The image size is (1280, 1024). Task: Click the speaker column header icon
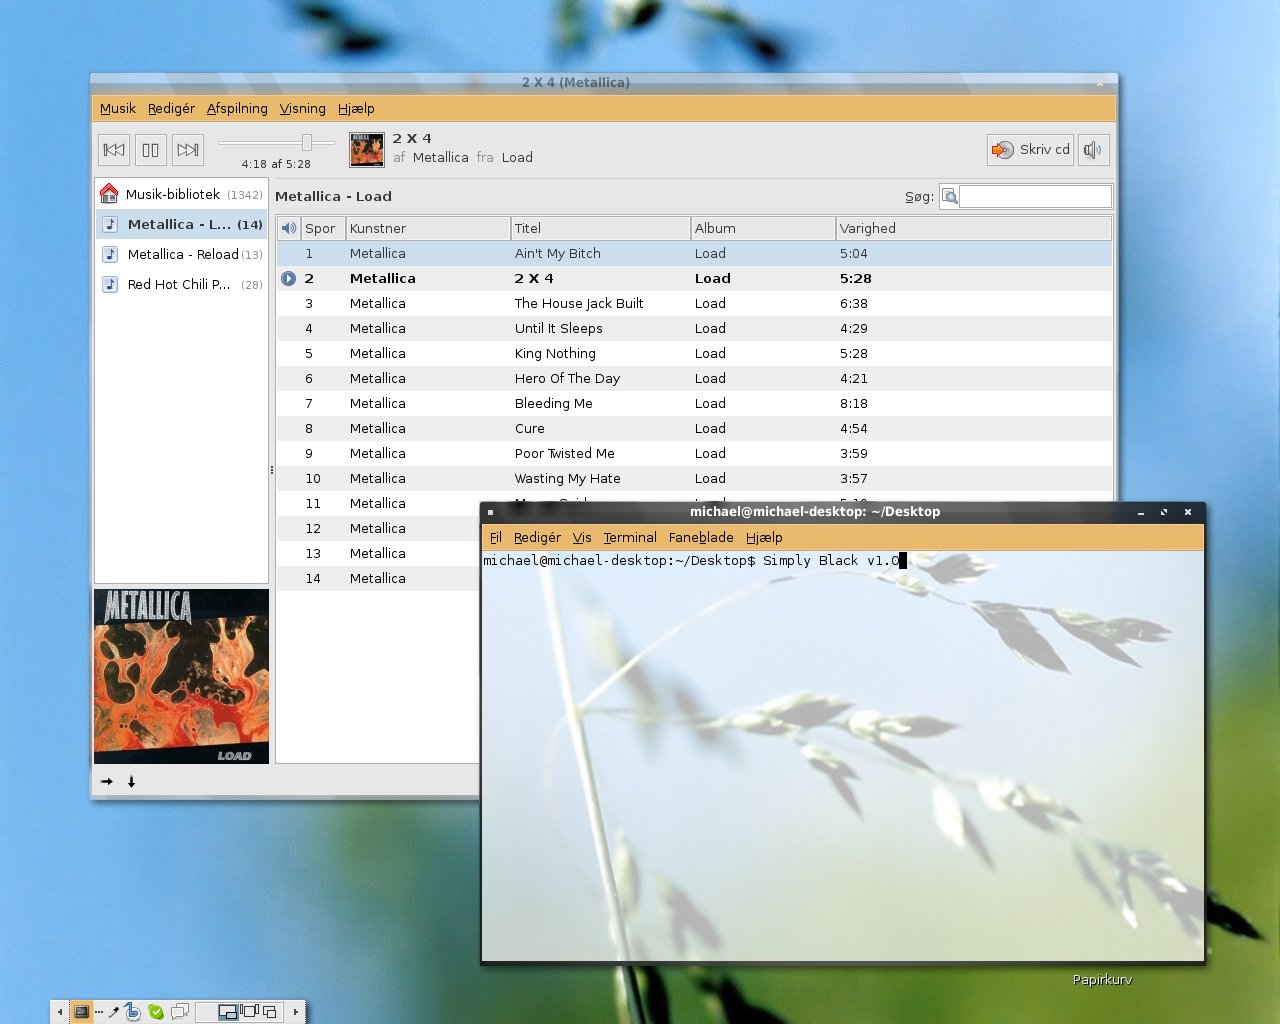click(x=289, y=228)
